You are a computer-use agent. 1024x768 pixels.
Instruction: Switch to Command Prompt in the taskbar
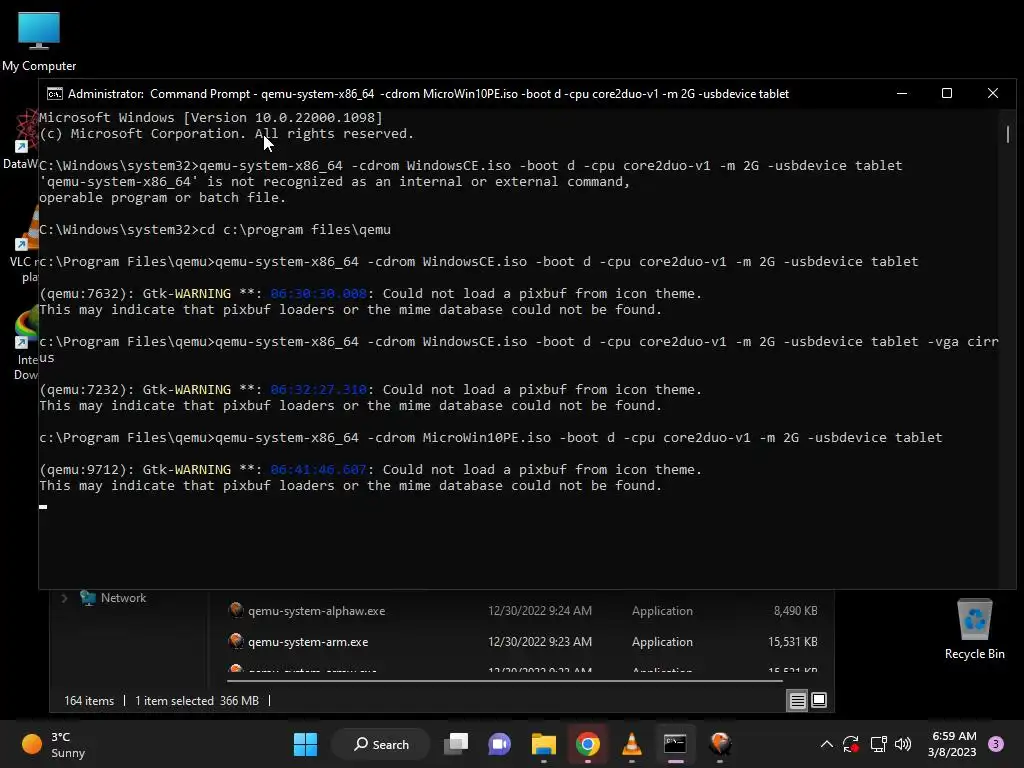click(675, 744)
